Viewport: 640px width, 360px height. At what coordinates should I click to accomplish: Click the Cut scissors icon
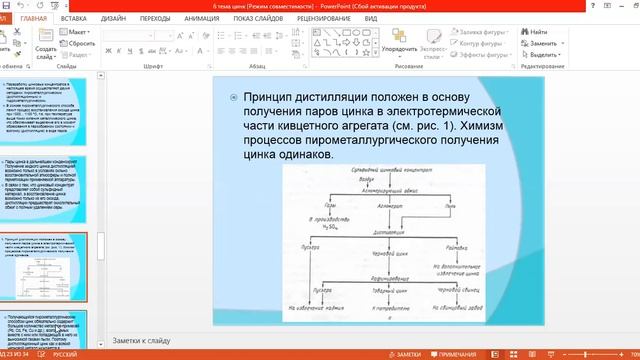[x=17, y=31]
